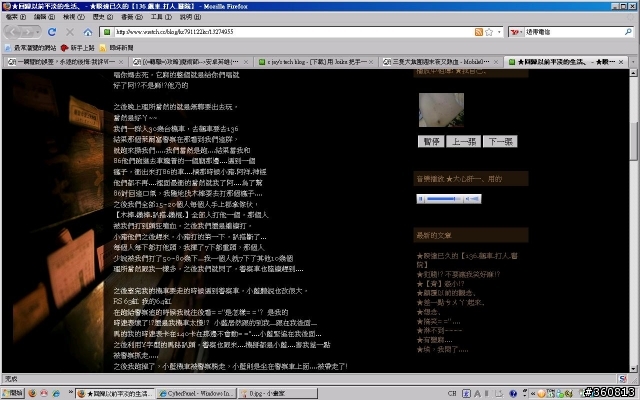
Task: Click the page scrollbar down arrow
Action: [633, 369]
